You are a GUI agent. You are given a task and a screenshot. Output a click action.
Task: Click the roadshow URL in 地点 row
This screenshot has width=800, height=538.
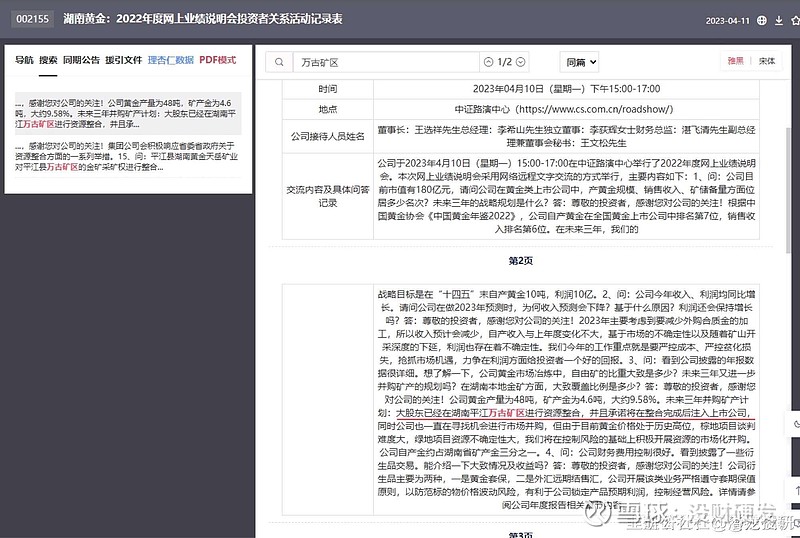(596, 109)
